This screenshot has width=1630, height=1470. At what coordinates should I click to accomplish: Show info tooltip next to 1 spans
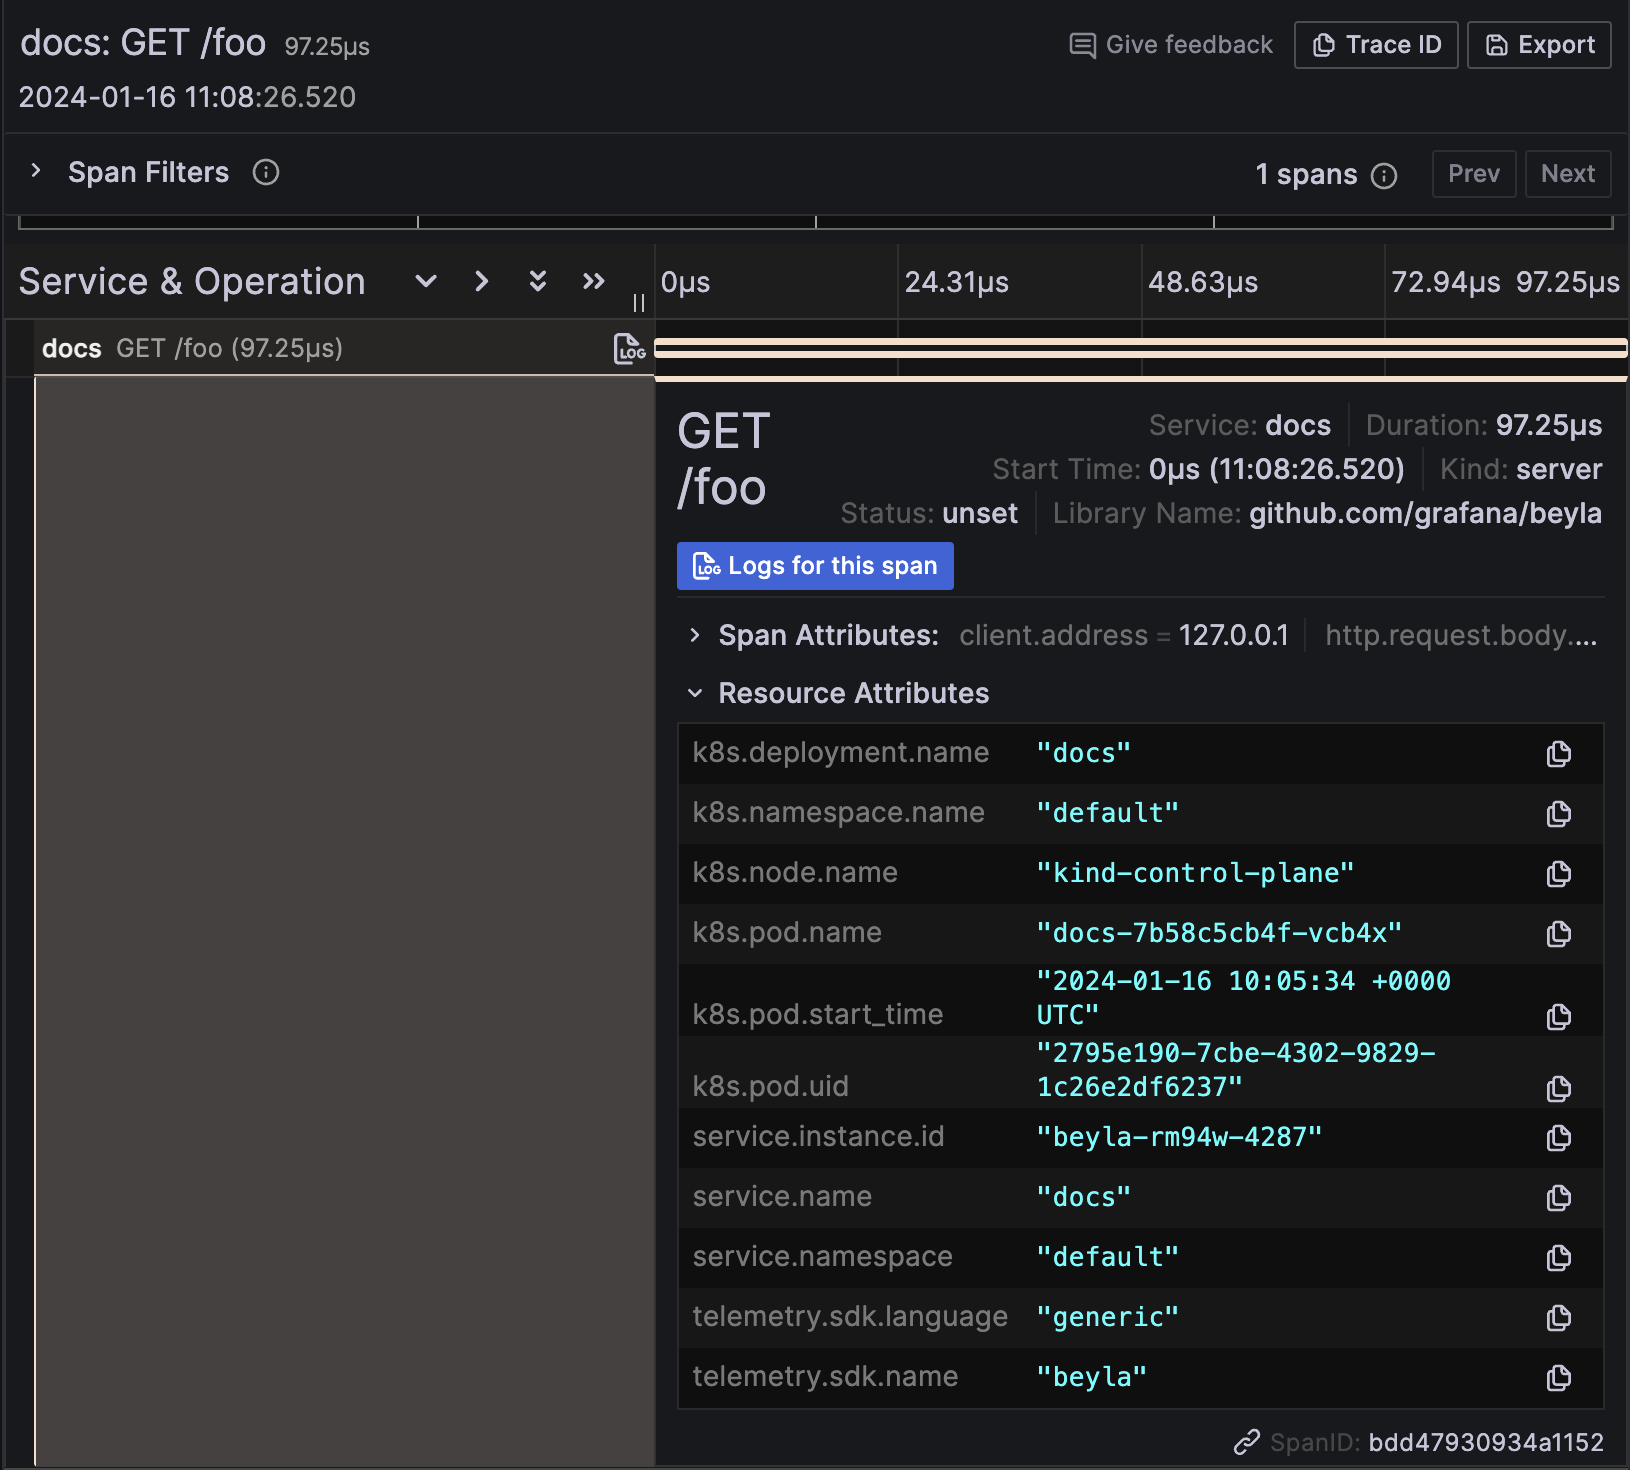(x=1384, y=176)
